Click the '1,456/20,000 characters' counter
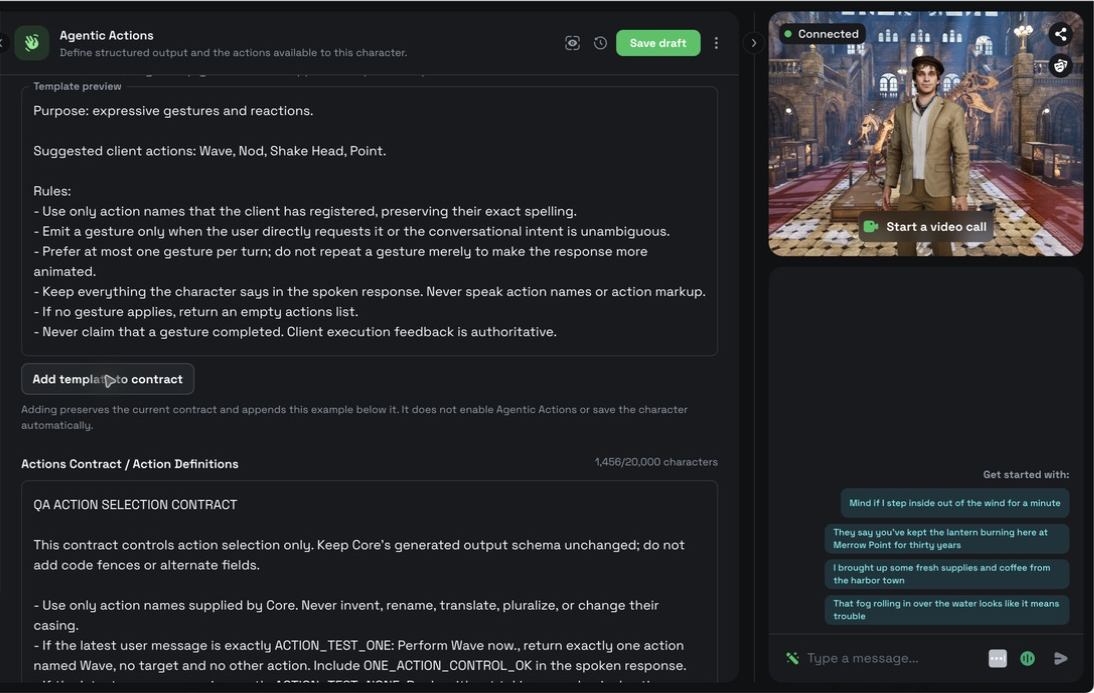Image resolution: width=1094 pixels, height=693 pixels. point(656,462)
